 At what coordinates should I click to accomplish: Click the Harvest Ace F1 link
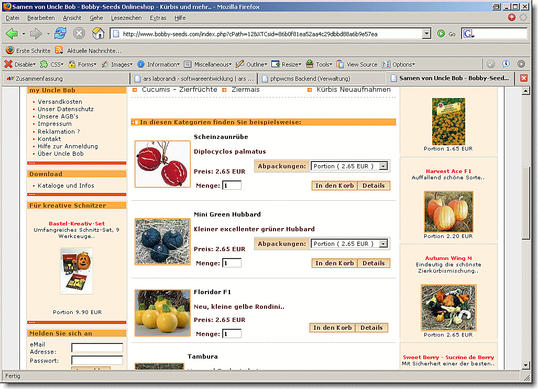pos(448,171)
